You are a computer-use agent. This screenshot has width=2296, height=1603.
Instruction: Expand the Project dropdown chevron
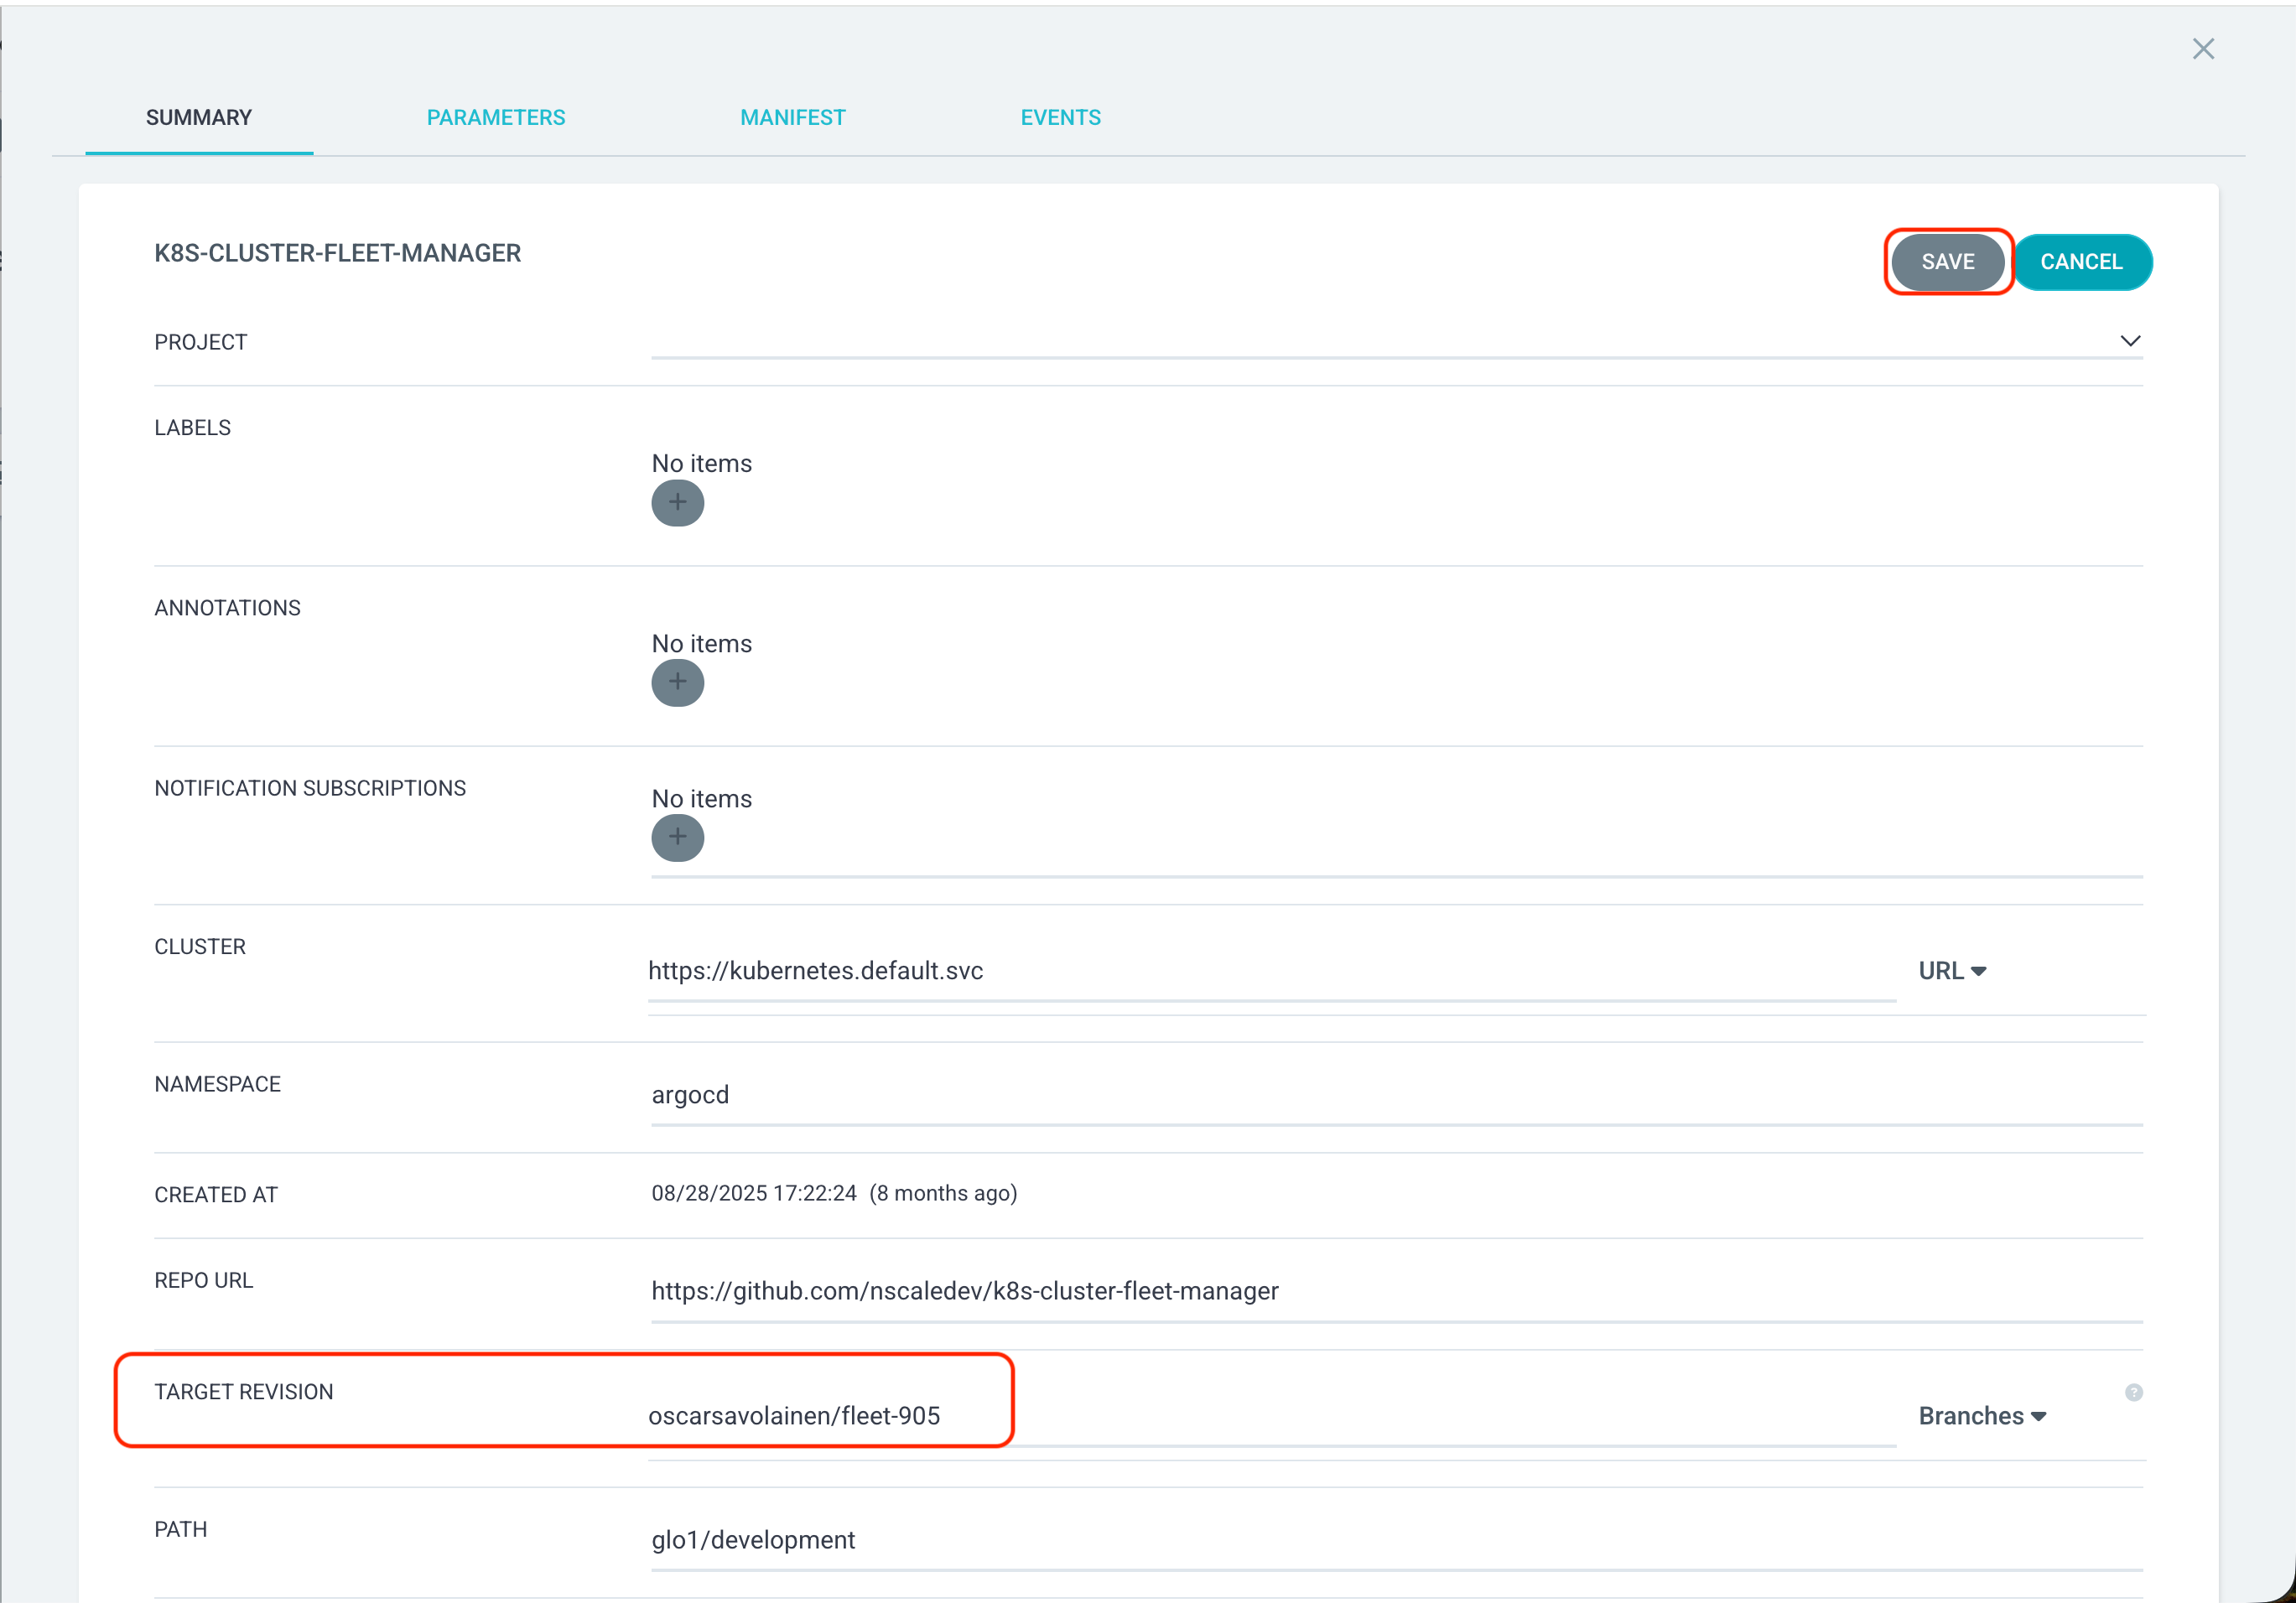pos(2130,341)
